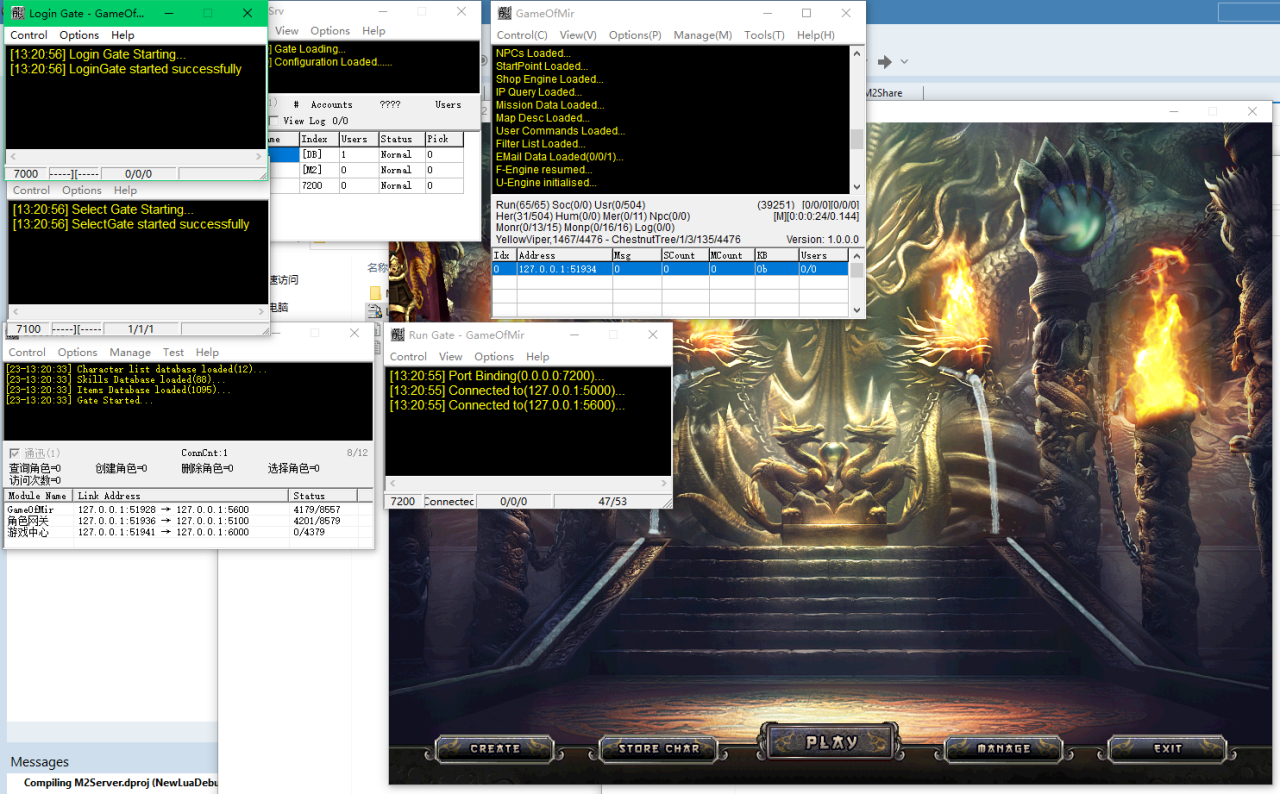Click the Run Gate horizontal scrollbar right arrow
This screenshot has height=794, width=1280.
click(x=664, y=483)
